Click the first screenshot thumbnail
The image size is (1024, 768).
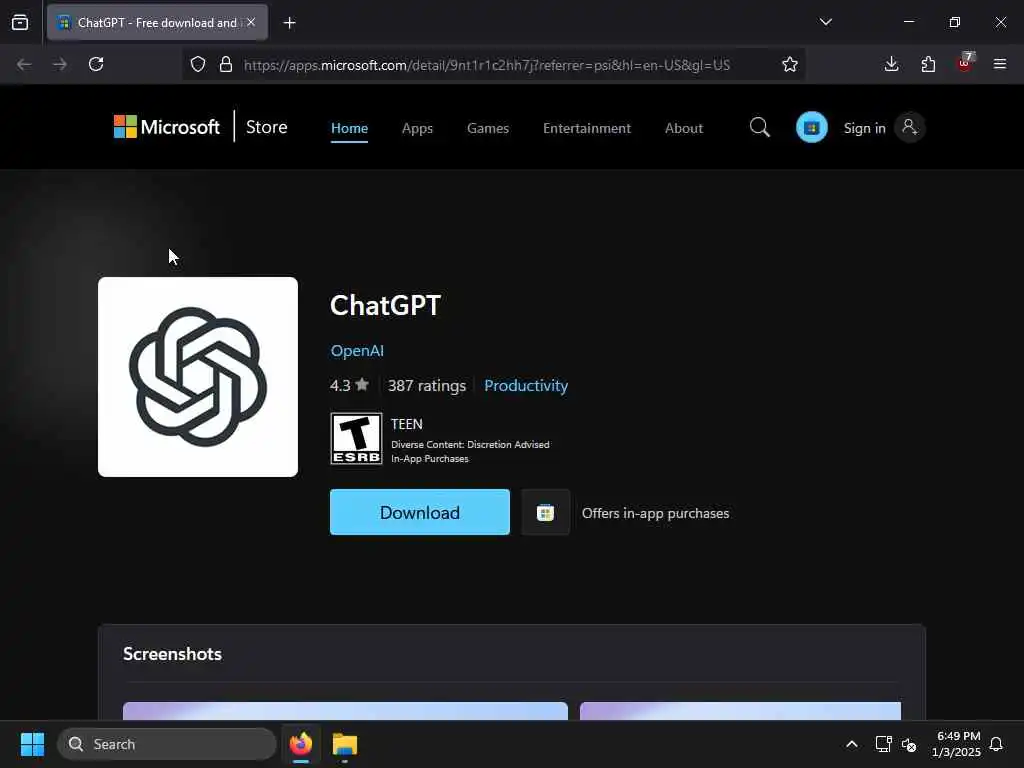[345, 711]
